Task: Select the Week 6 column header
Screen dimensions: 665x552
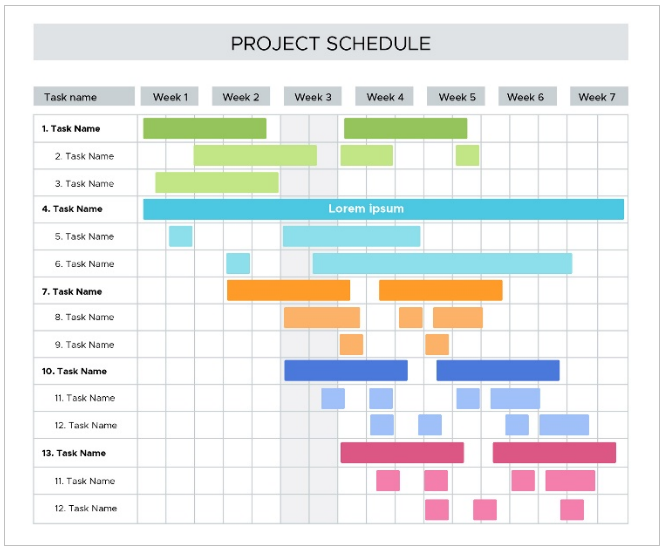Action: coord(527,97)
